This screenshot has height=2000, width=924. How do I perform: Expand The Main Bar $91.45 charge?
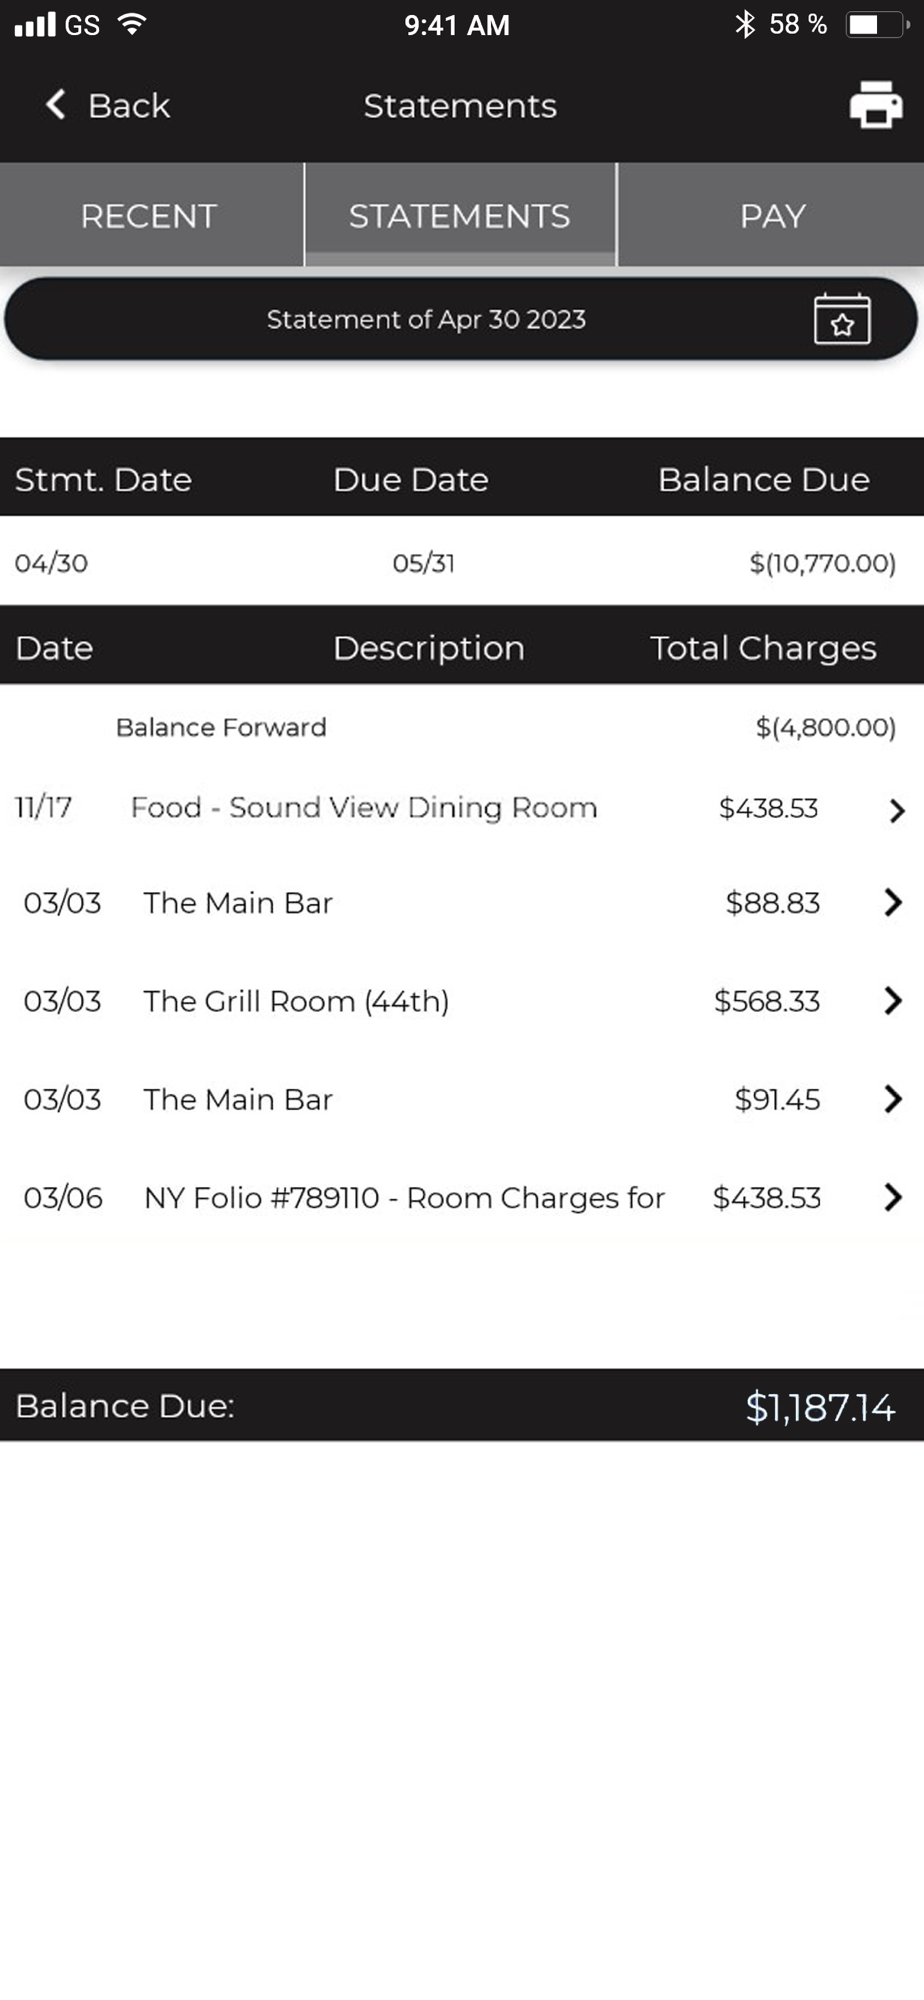click(893, 1099)
